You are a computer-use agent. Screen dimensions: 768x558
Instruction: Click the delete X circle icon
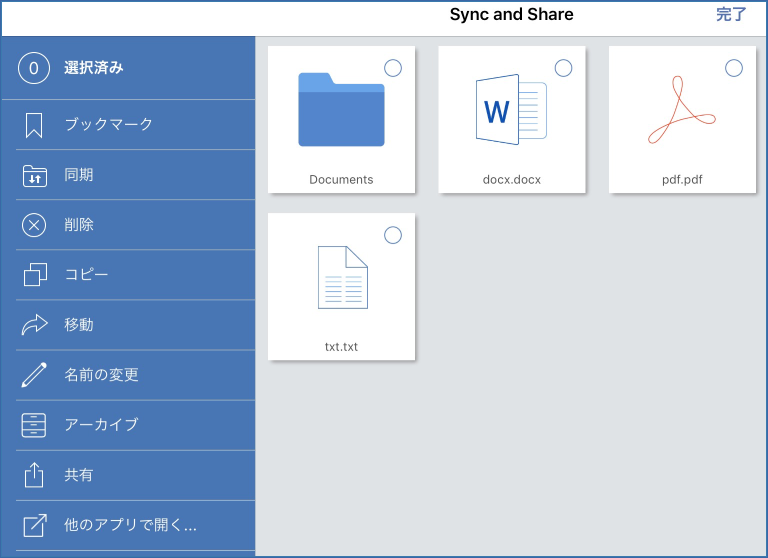(34, 225)
